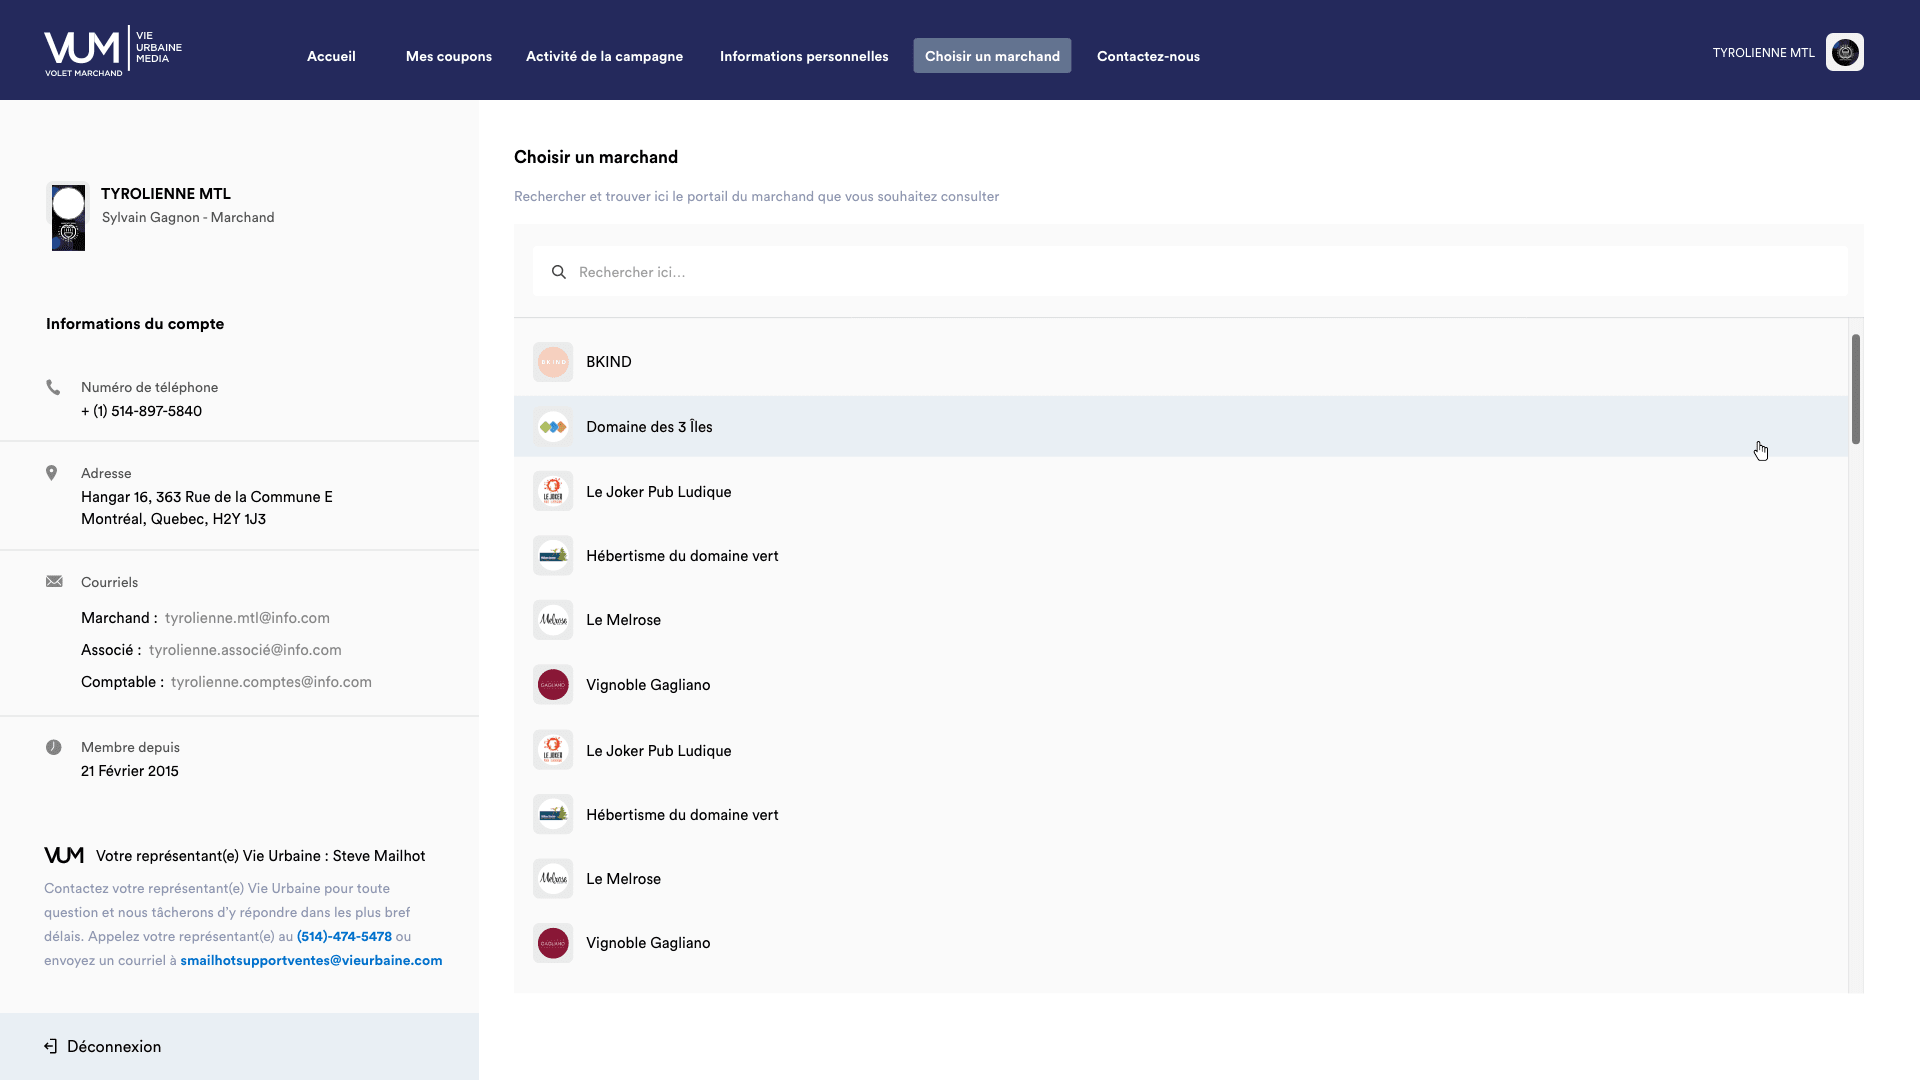
Task: Click the VUM Vie Urbaine Media logo
Action: click(113, 51)
